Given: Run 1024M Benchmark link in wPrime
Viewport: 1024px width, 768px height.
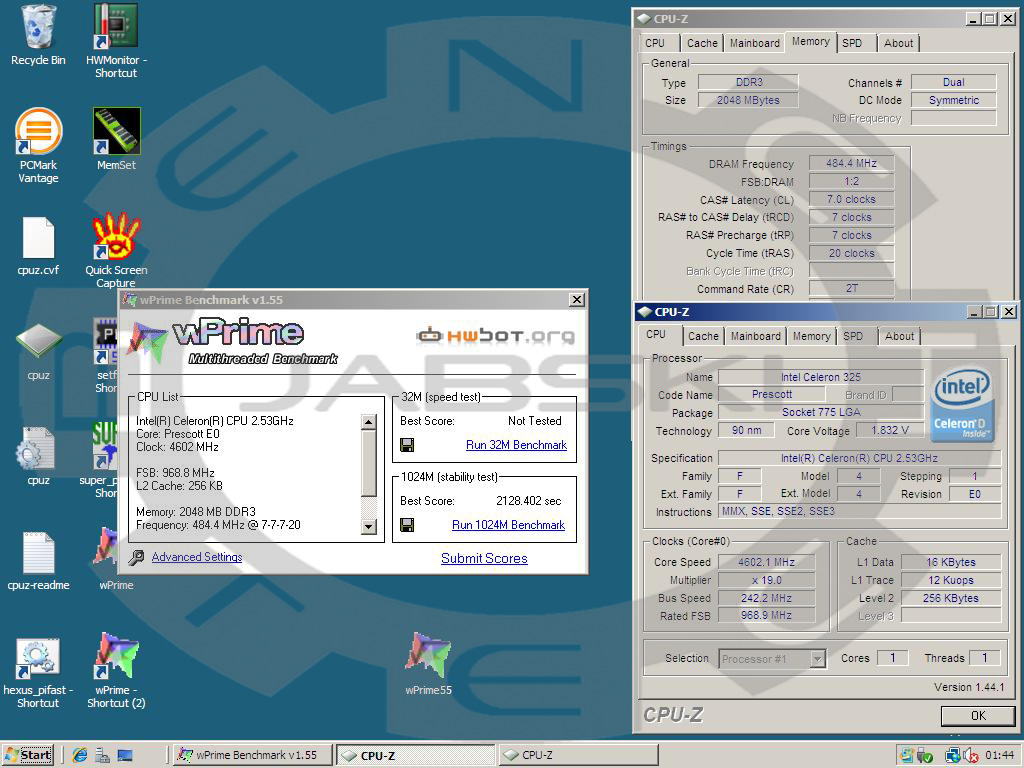Looking at the screenshot, I should pyautogui.click(x=508, y=524).
